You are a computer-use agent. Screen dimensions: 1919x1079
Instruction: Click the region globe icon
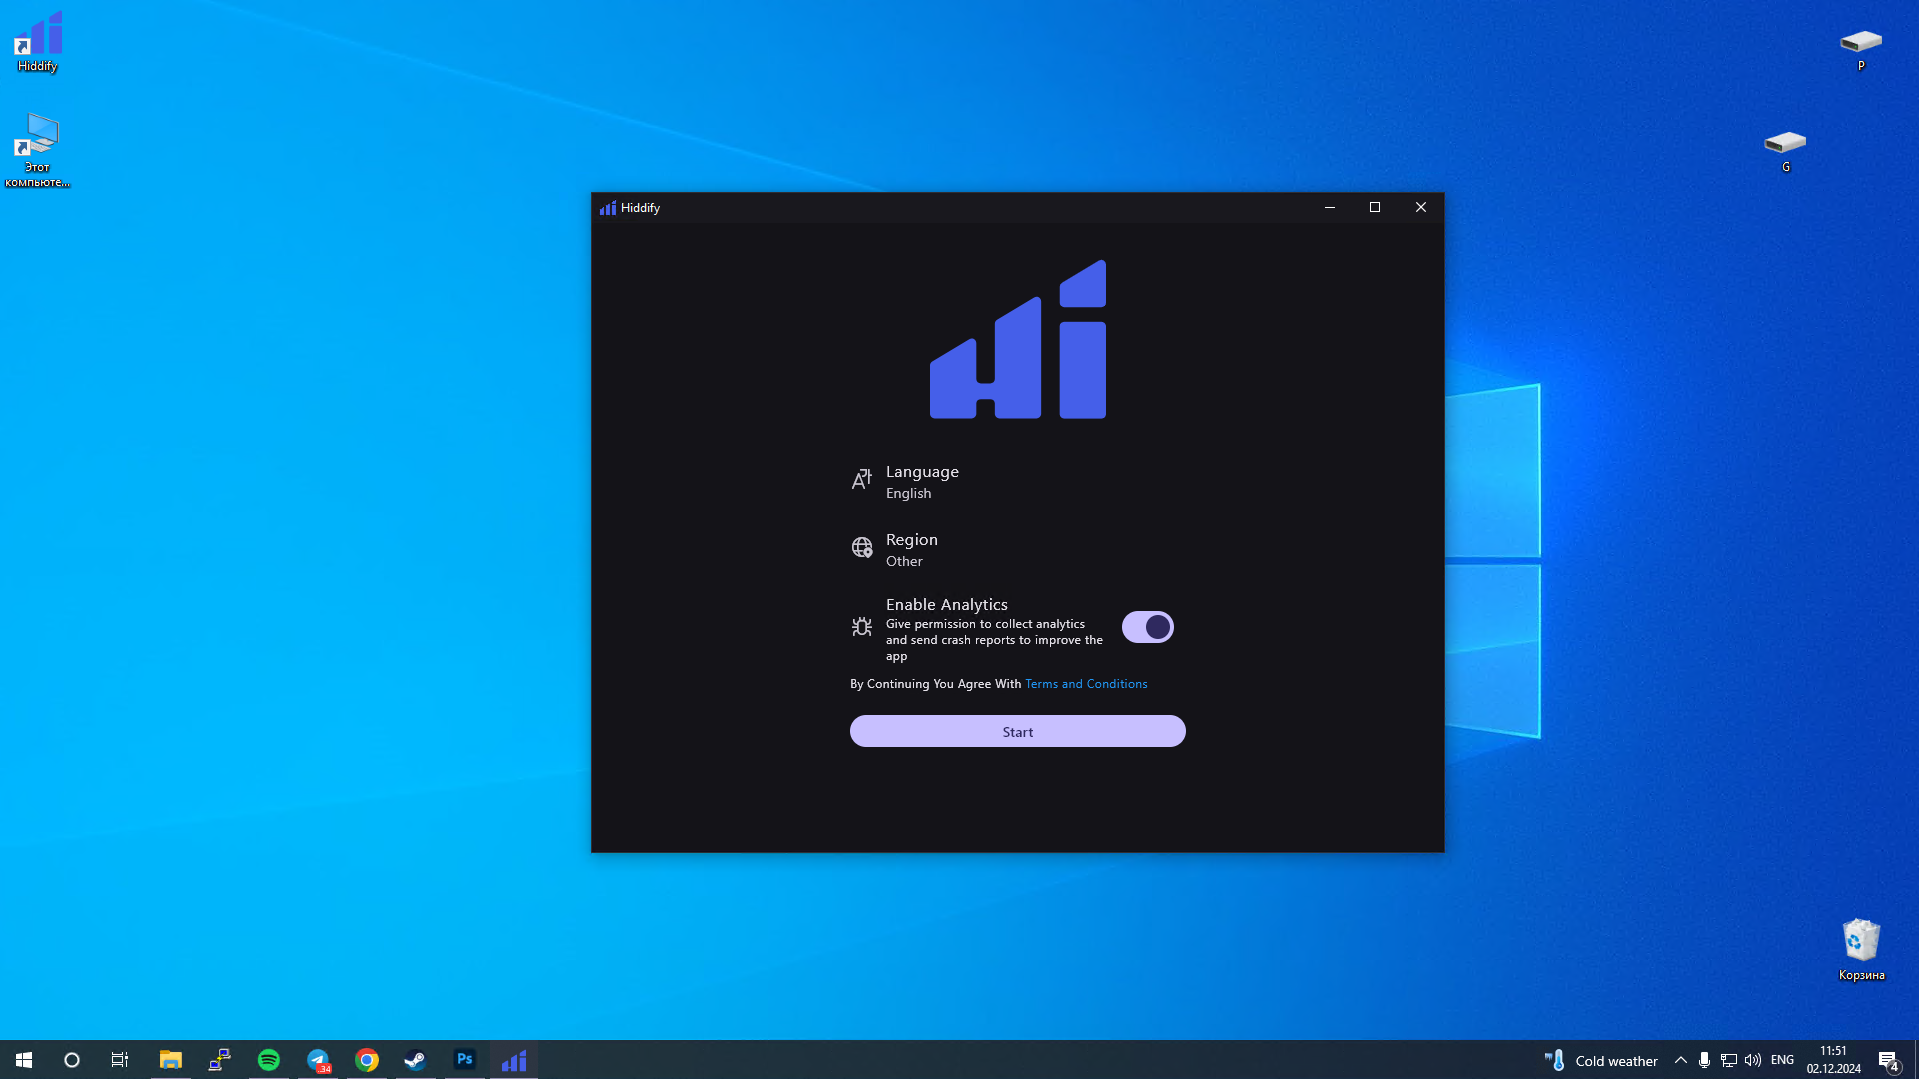[861, 548]
